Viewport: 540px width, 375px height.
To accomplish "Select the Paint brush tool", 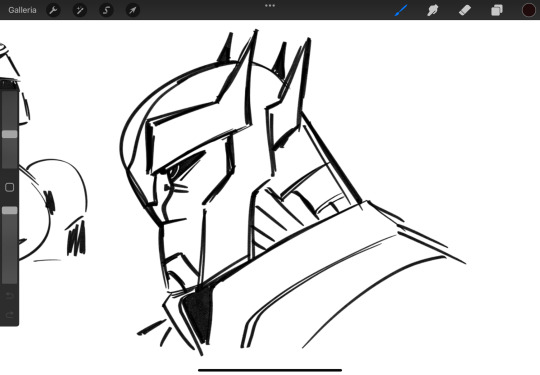I will pyautogui.click(x=401, y=10).
